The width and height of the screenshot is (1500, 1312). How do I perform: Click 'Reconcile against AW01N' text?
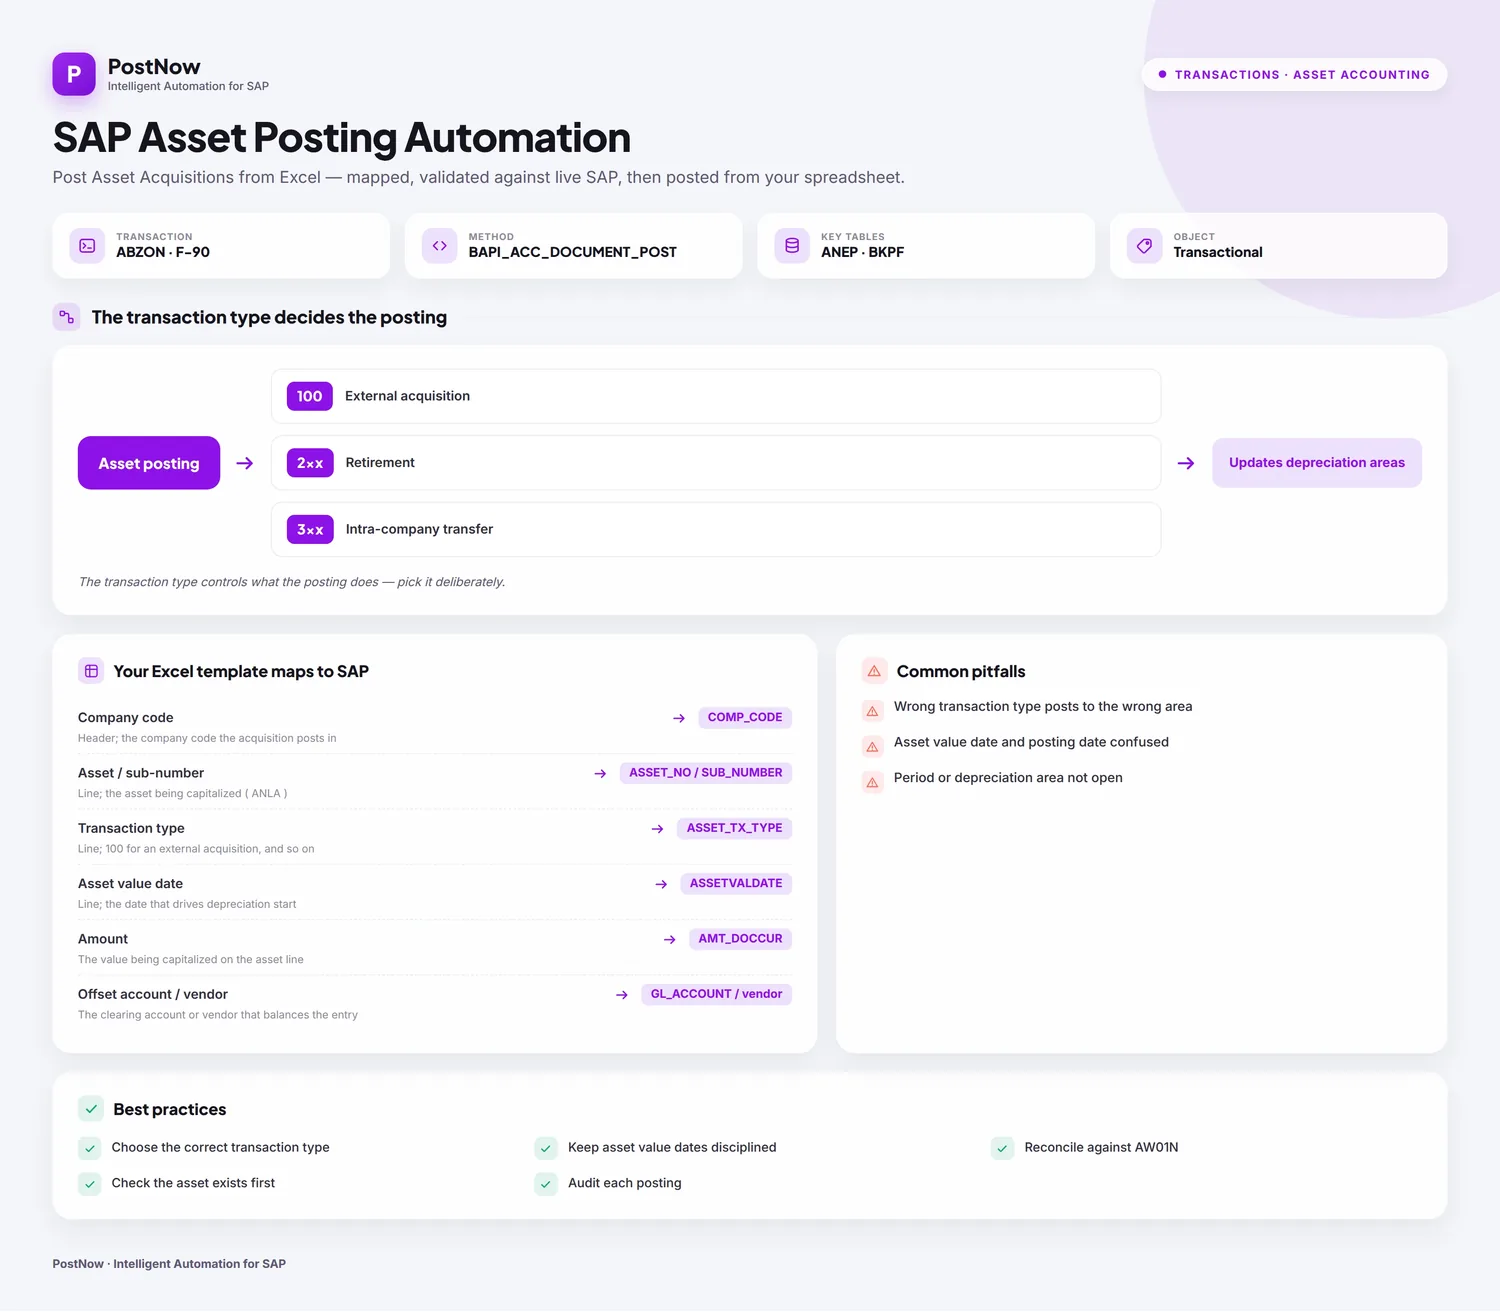(1101, 1148)
